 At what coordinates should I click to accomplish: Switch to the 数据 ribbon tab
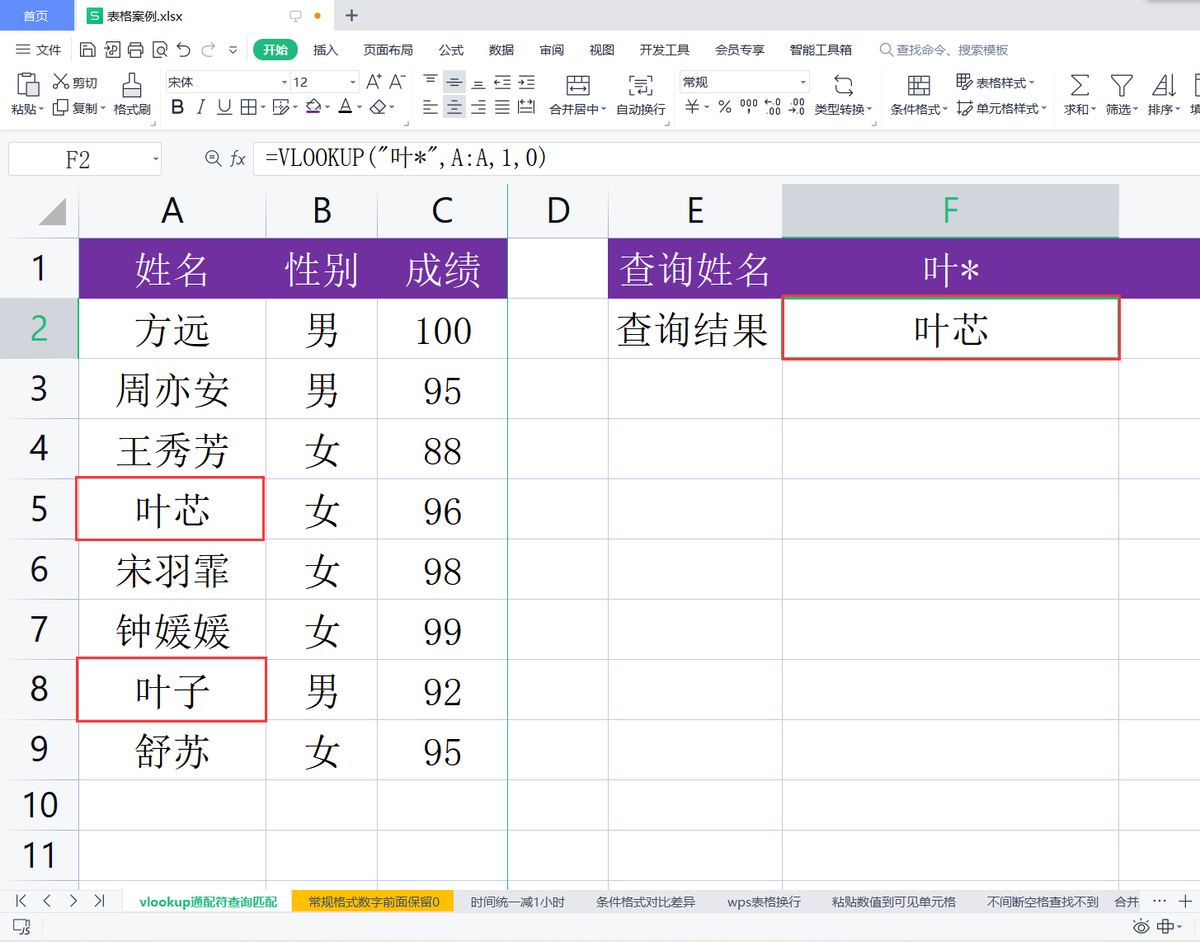501,49
